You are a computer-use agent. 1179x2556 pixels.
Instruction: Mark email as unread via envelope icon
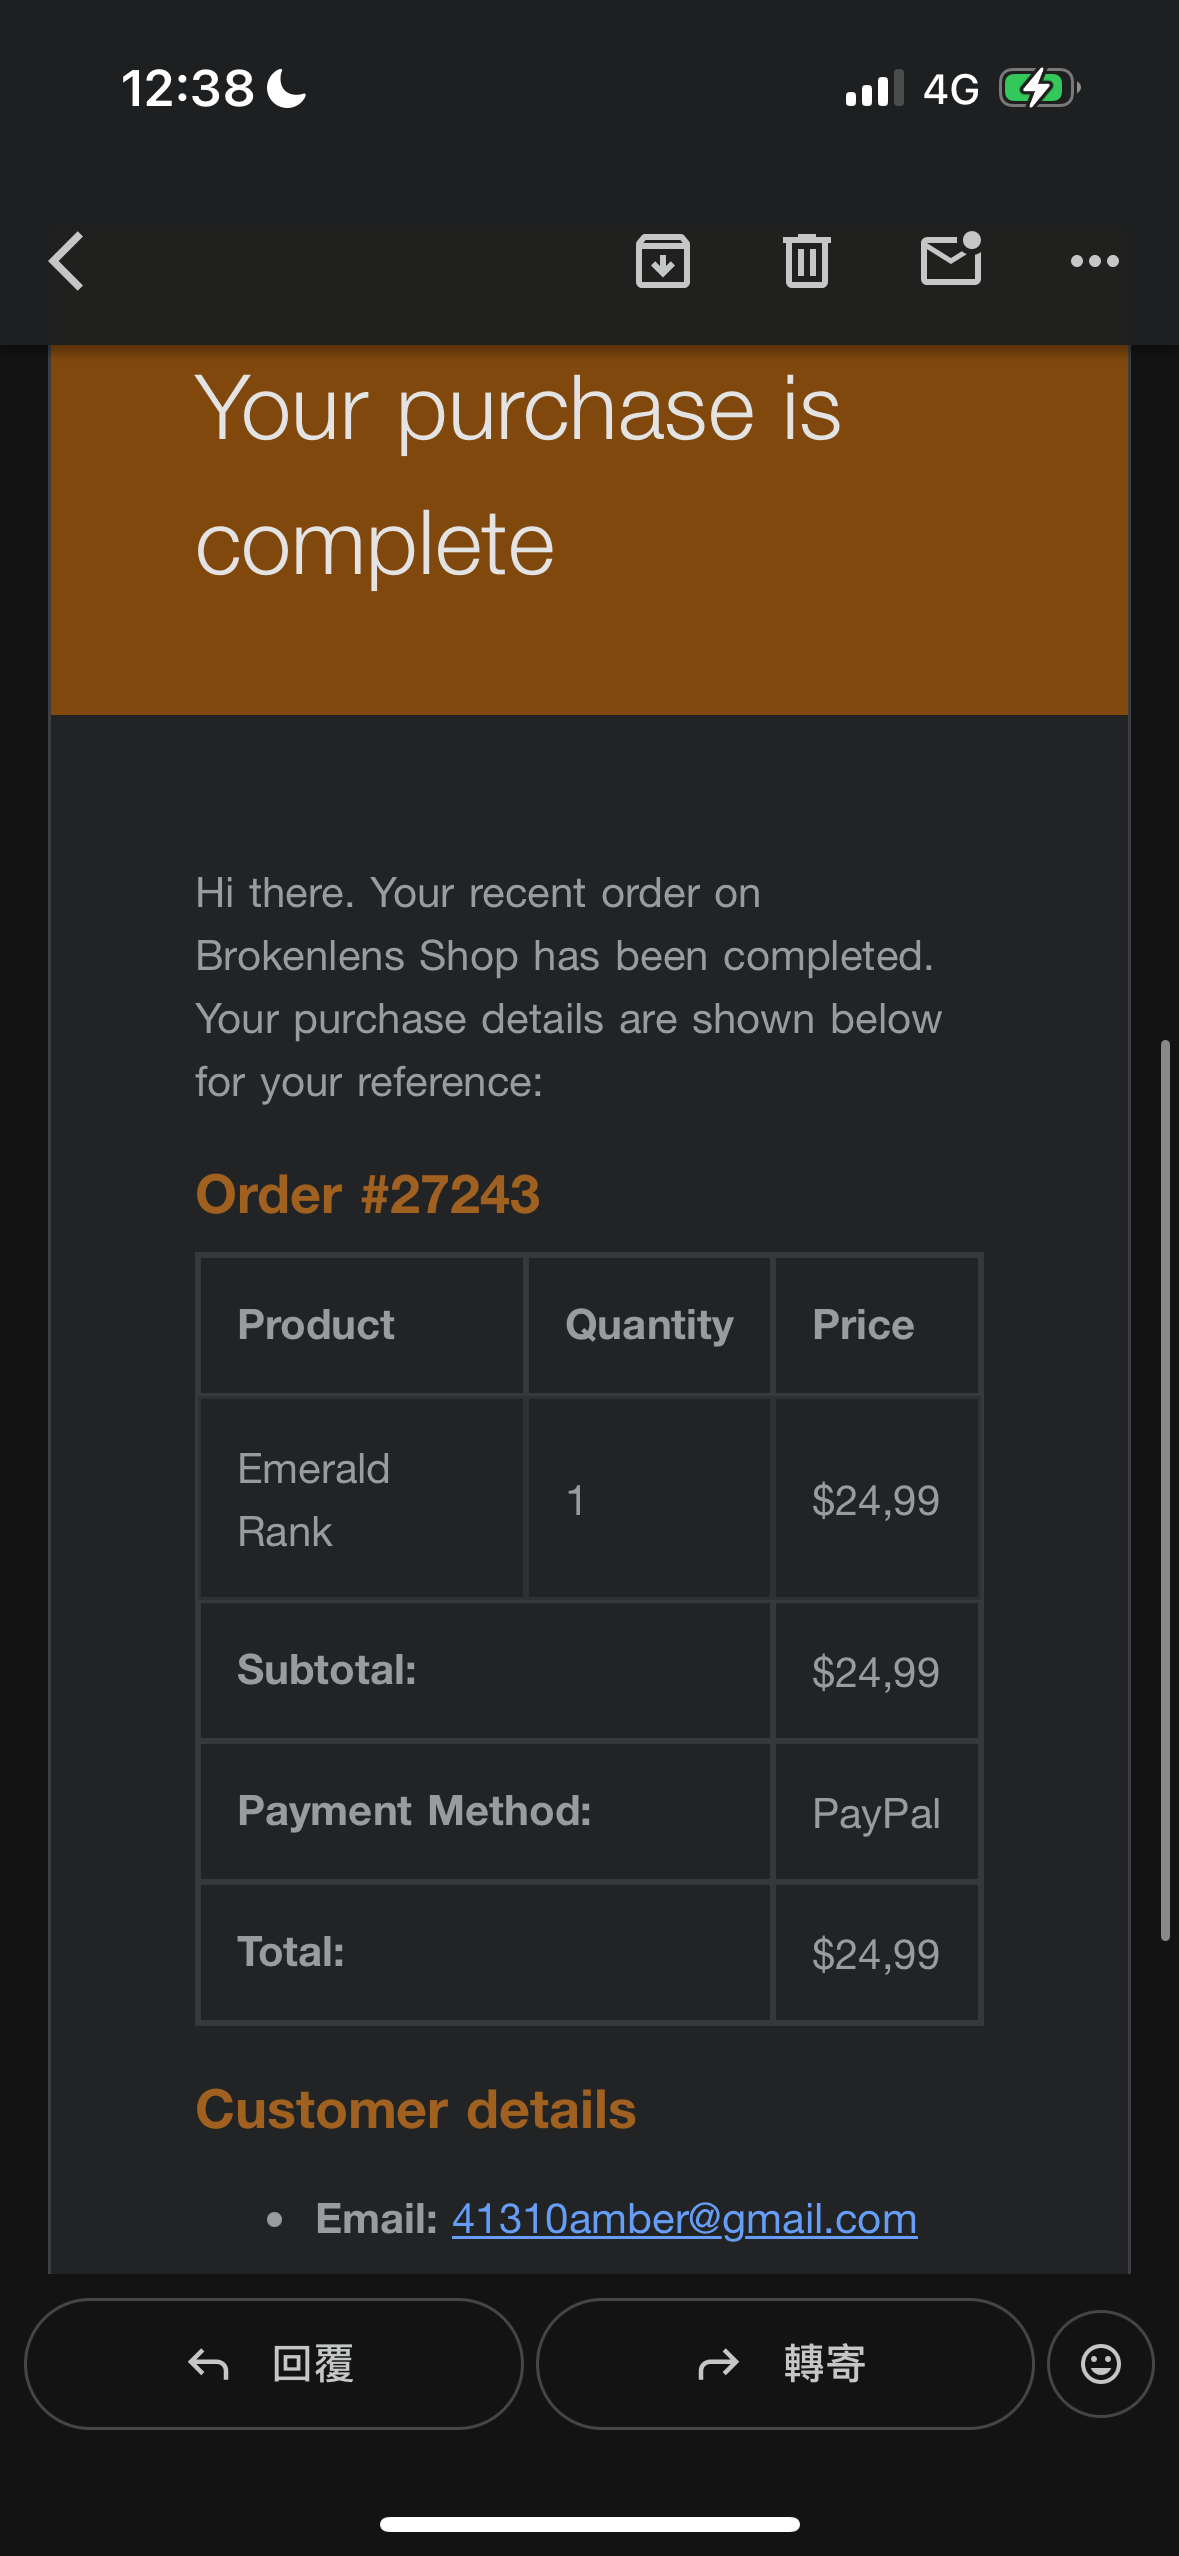tap(951, 259)
